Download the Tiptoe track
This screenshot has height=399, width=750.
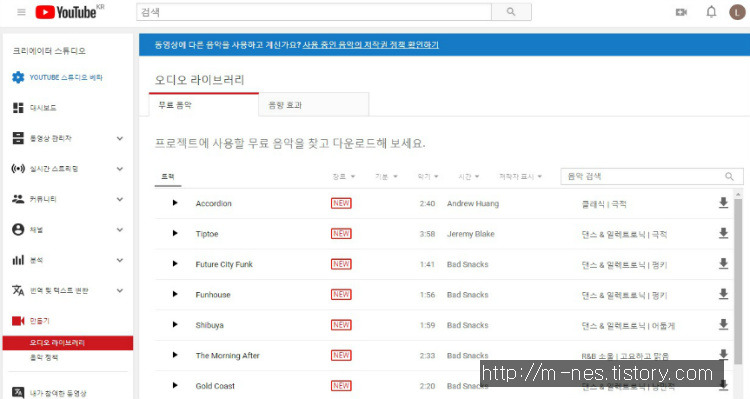[723, 233]
